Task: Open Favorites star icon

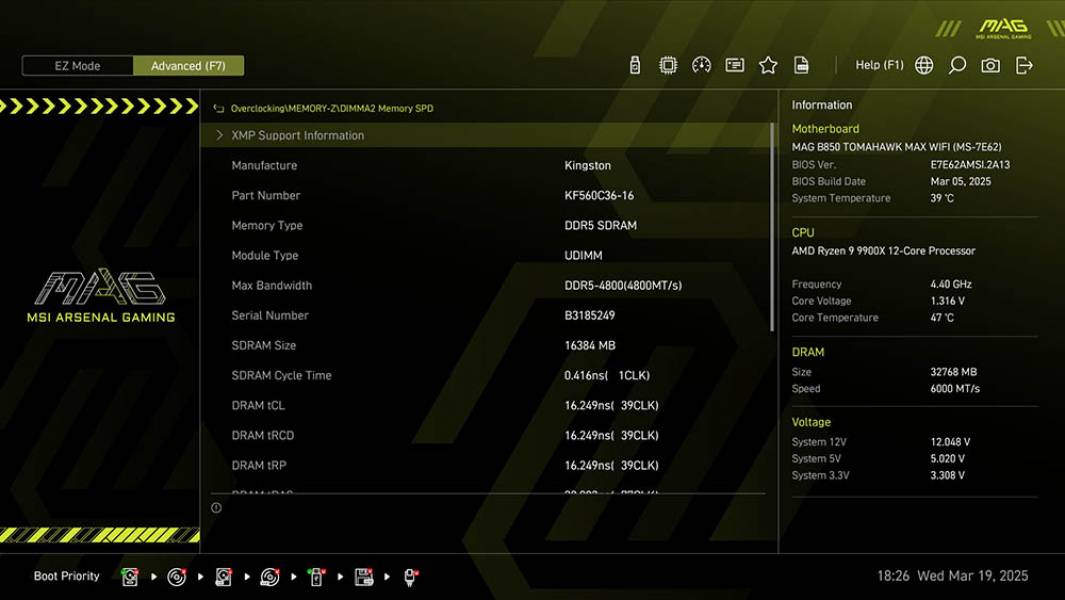Action: pyautogui.click(x=768, y=65)
